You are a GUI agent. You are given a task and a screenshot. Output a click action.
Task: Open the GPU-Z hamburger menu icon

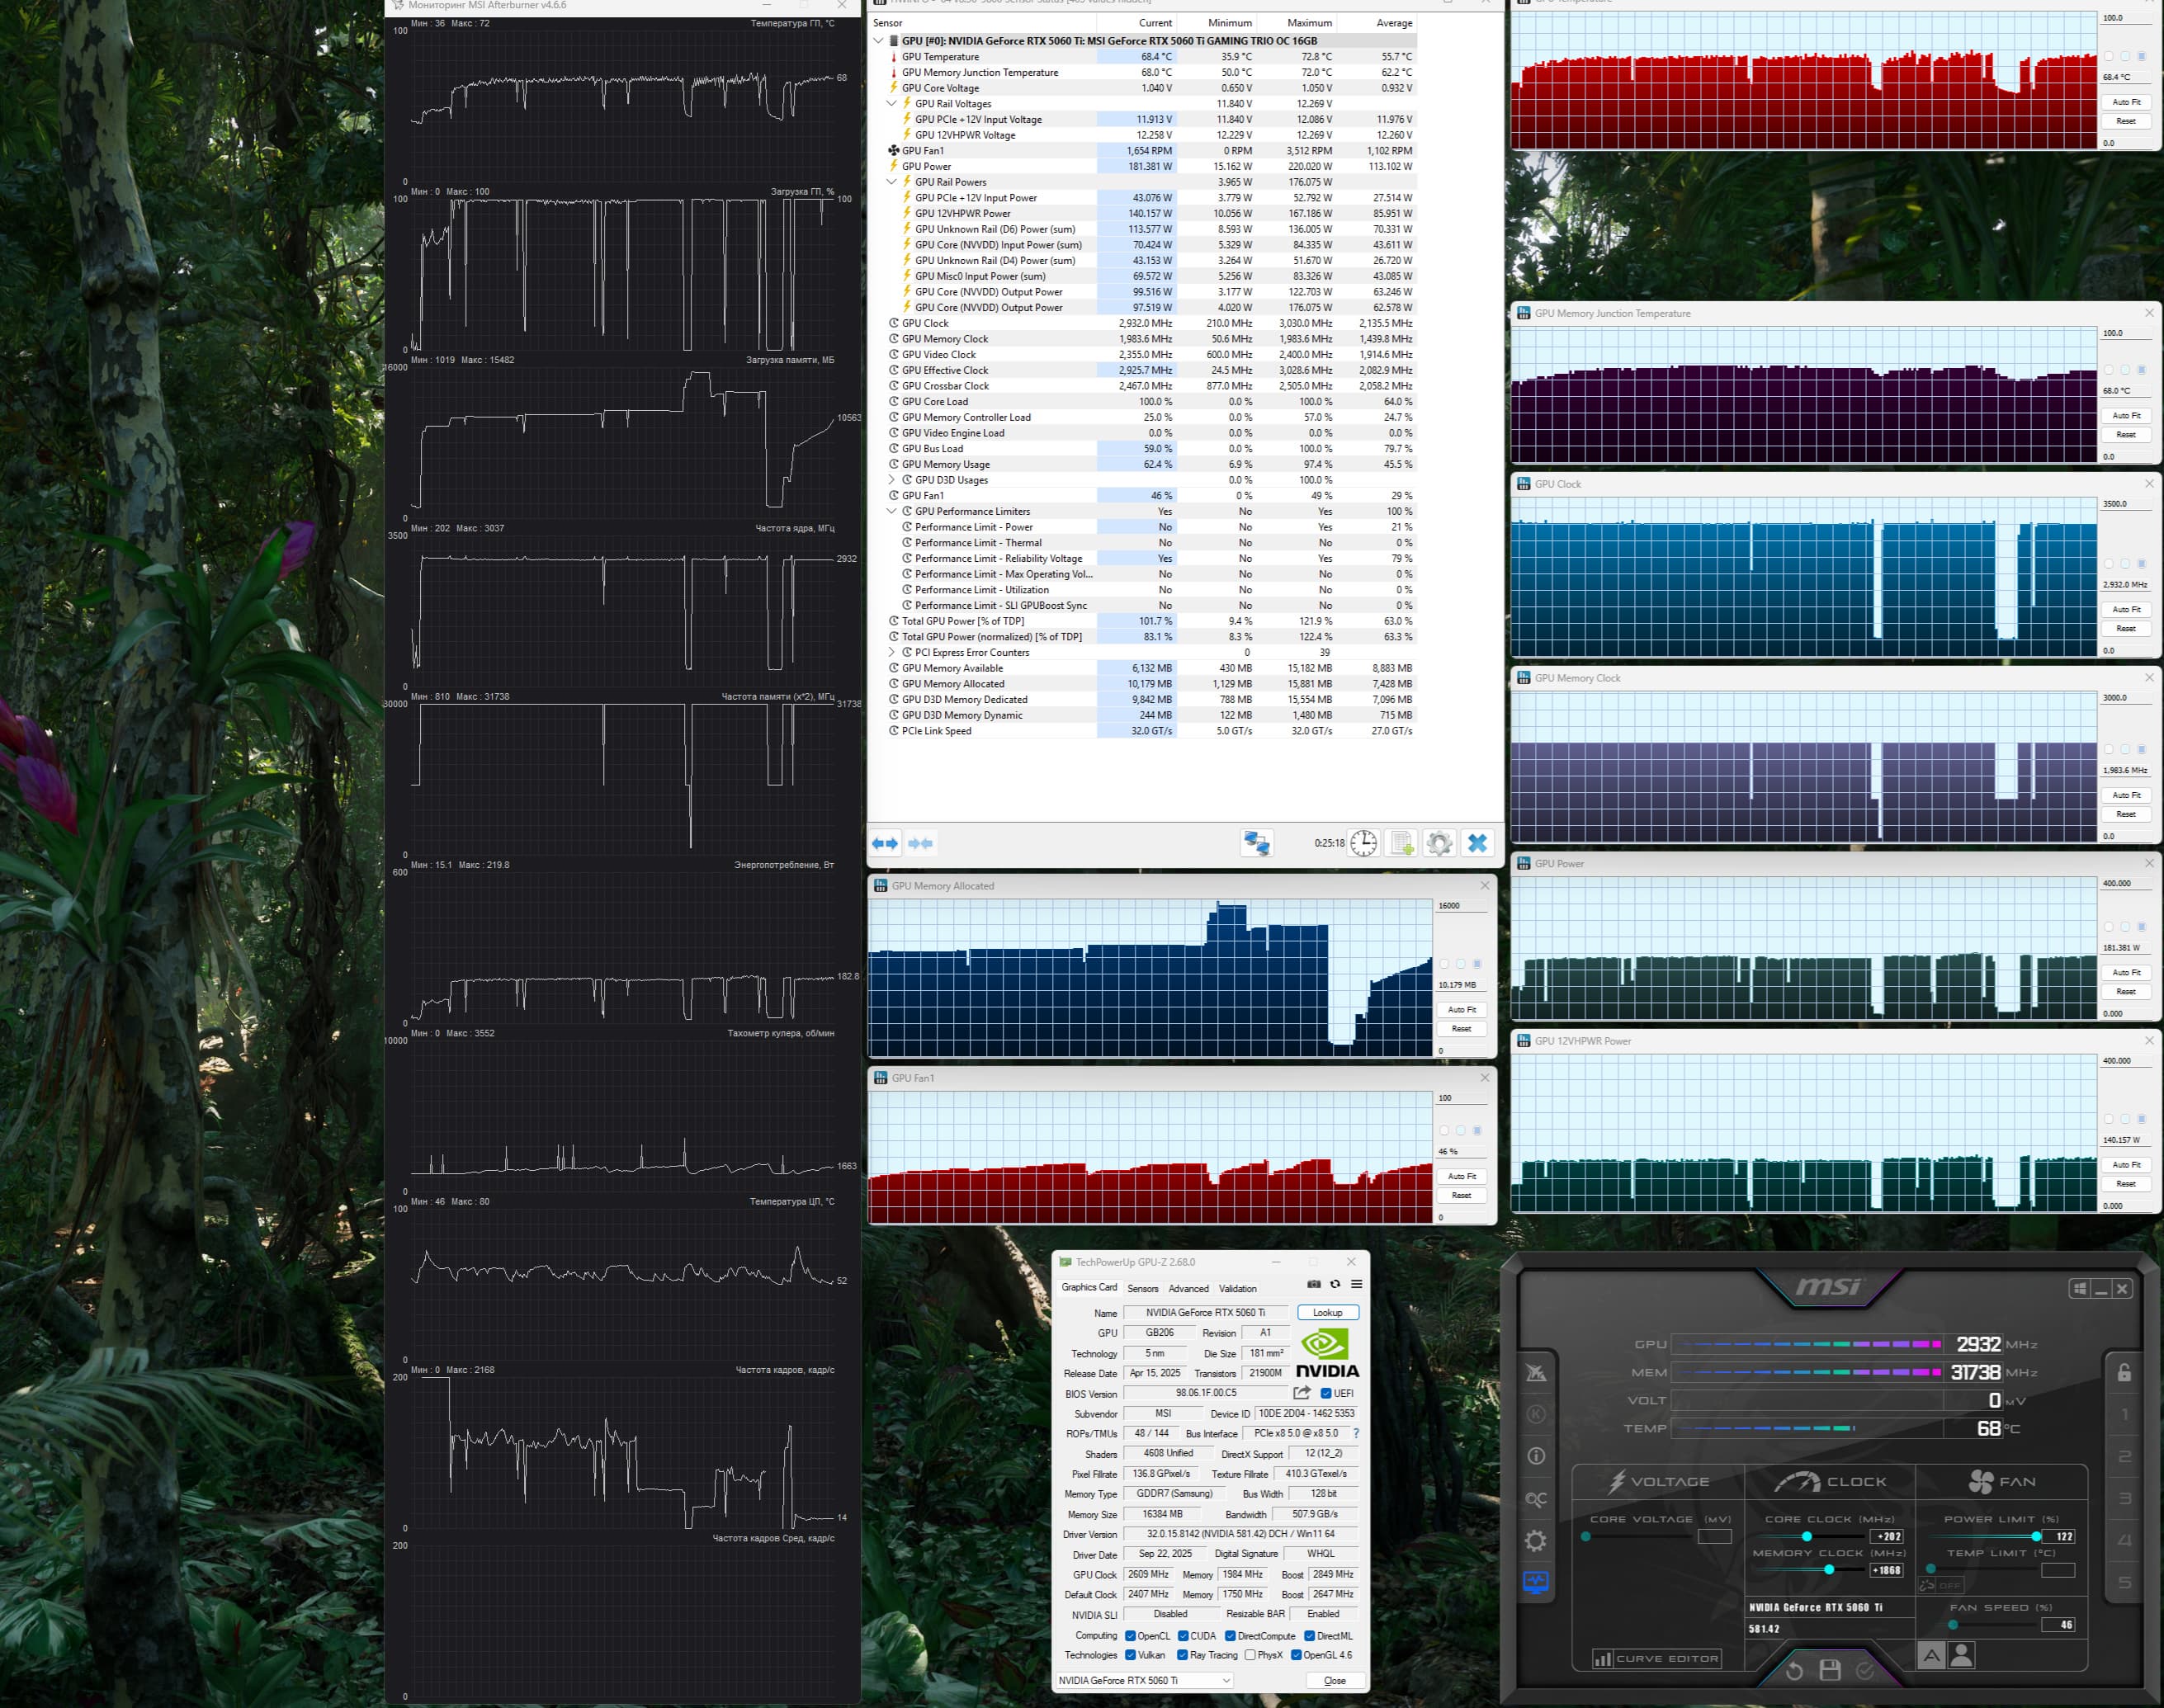(1356, 1284)
